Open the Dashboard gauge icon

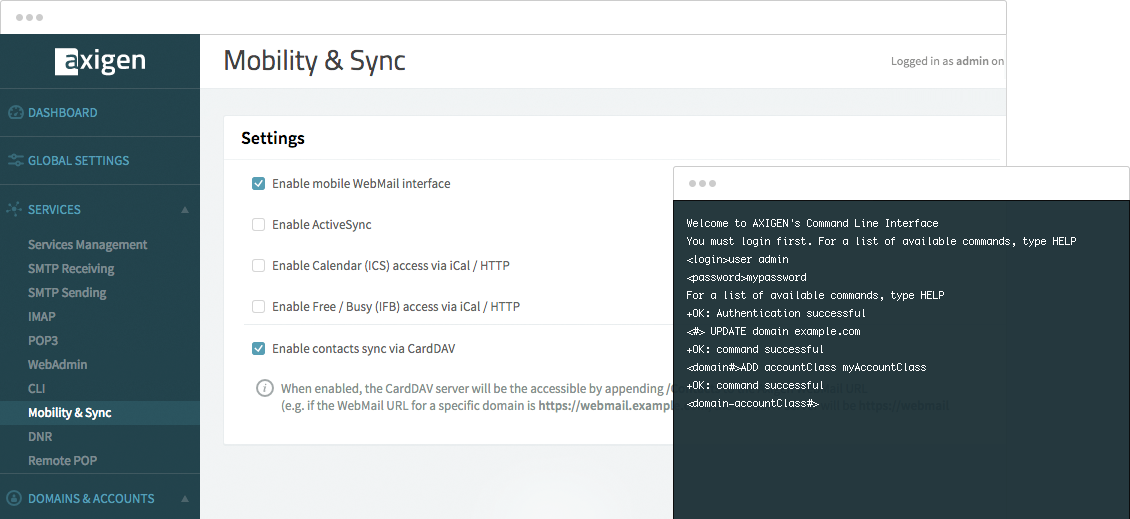pos(15,112)
